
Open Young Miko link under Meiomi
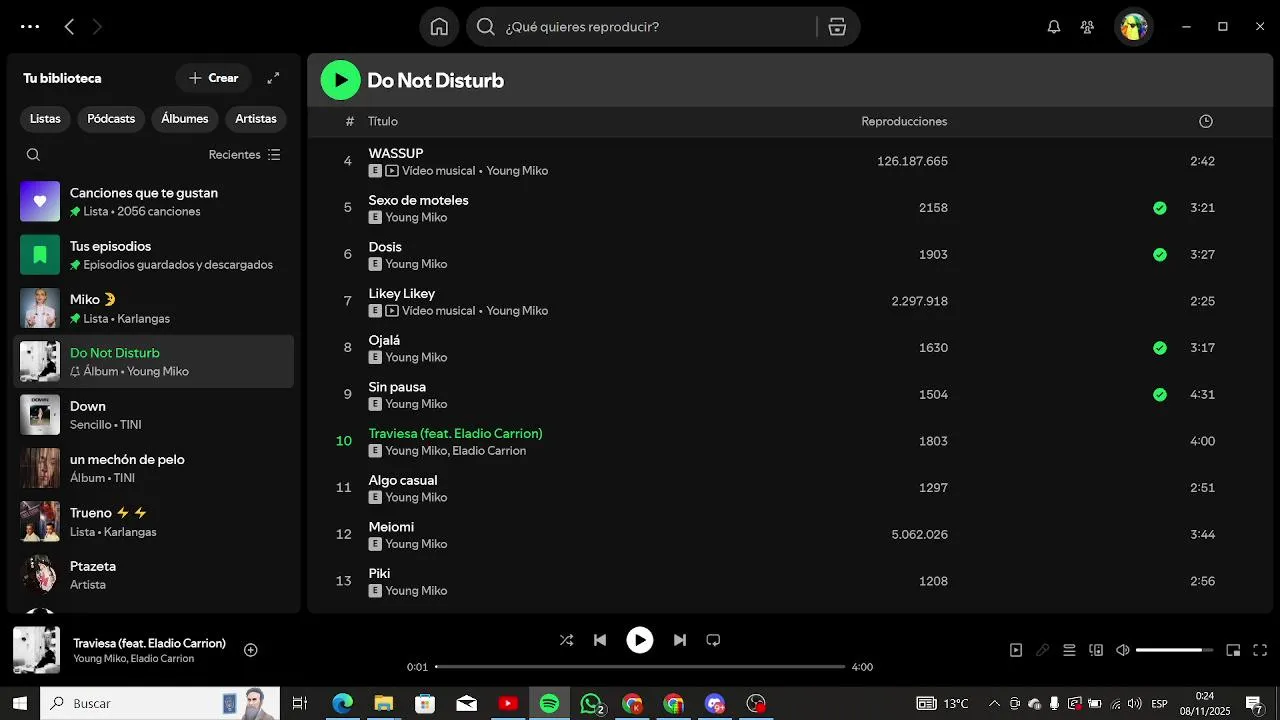[416, 544]
